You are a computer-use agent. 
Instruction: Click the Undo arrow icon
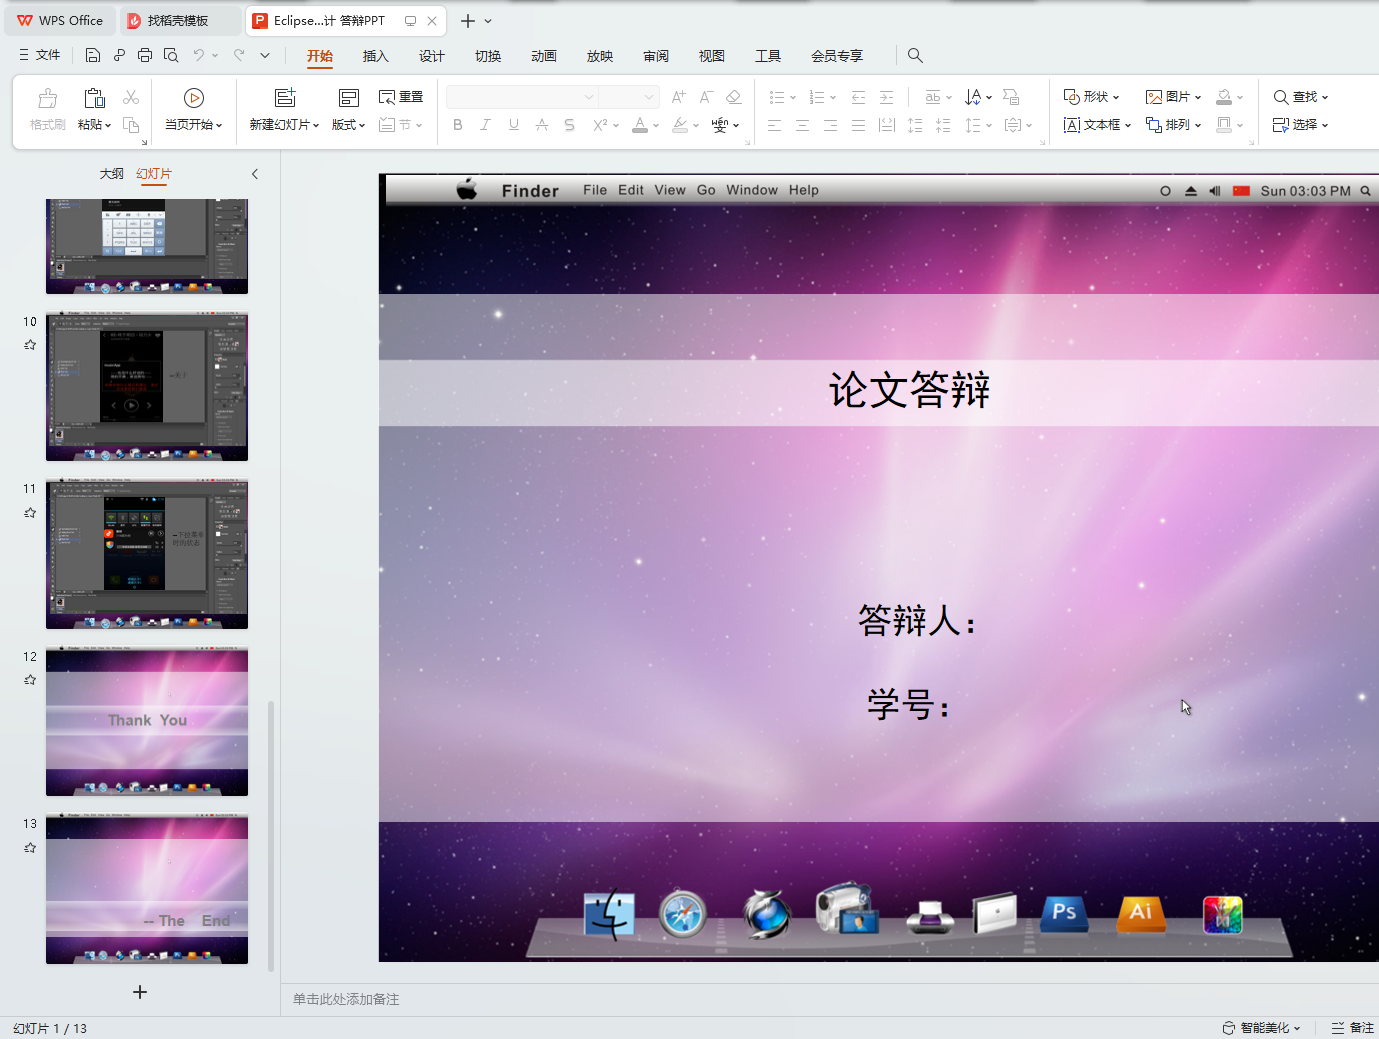tap(199, 56)
